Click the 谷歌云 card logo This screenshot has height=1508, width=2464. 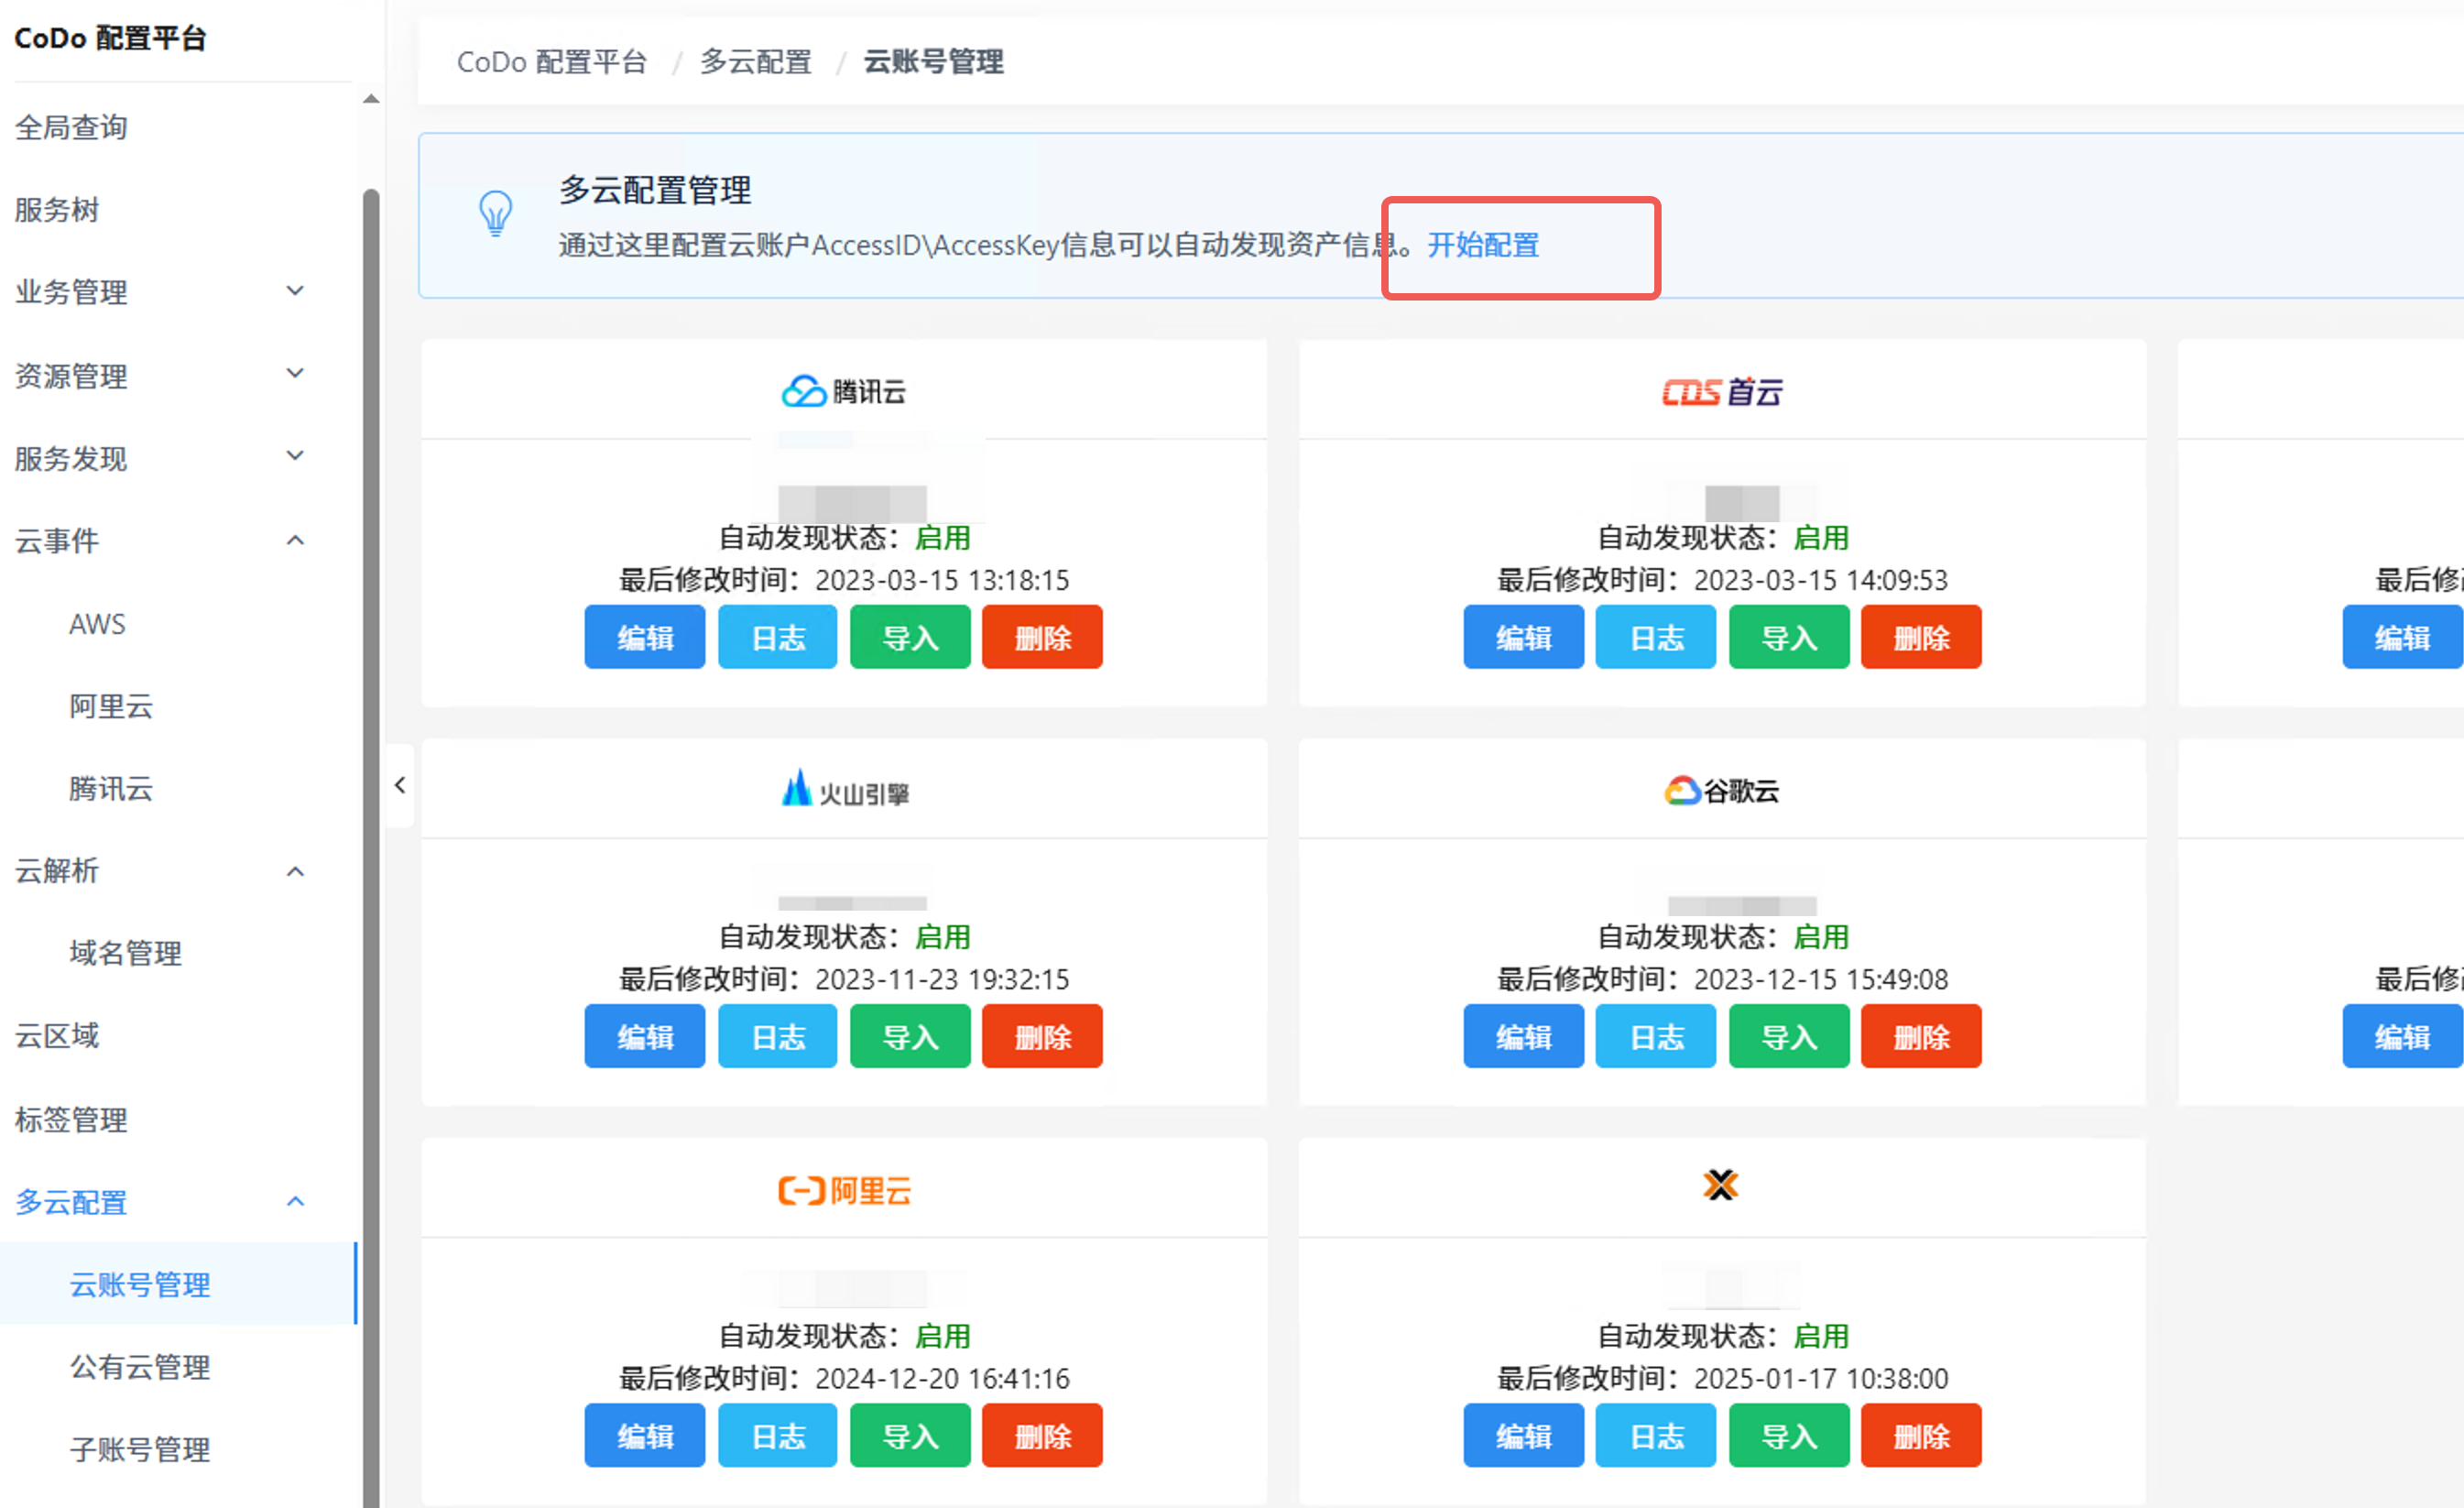coord(1721,790)
